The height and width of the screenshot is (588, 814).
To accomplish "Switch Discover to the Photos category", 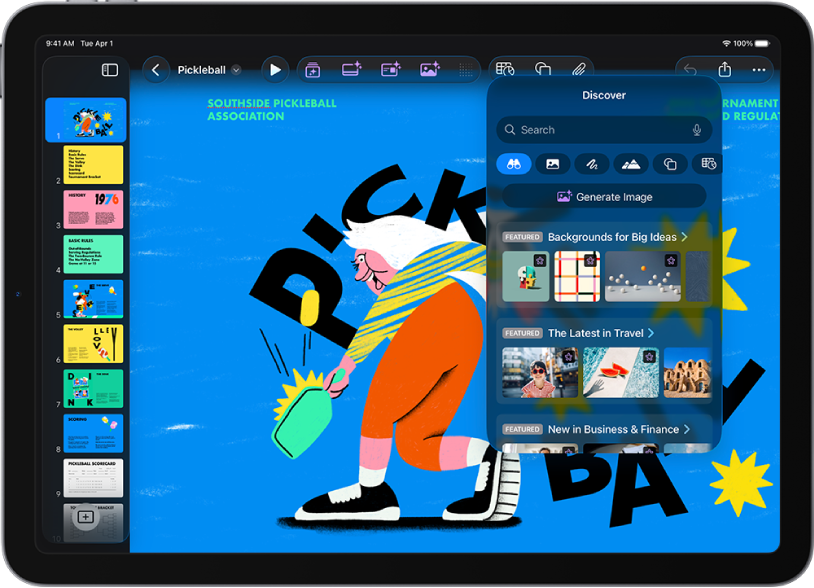I will [552, 163].
